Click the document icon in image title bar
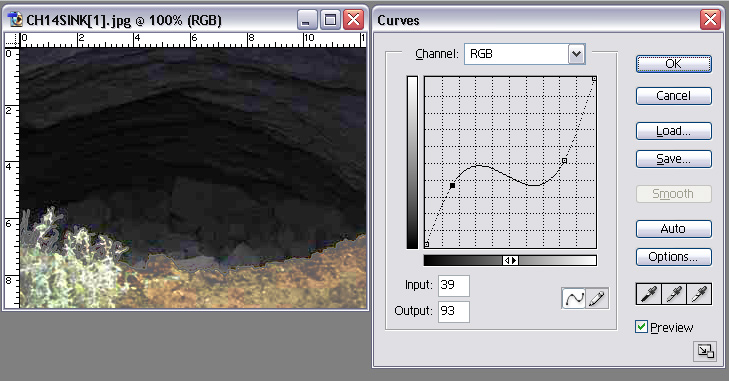 pos(14,20)
